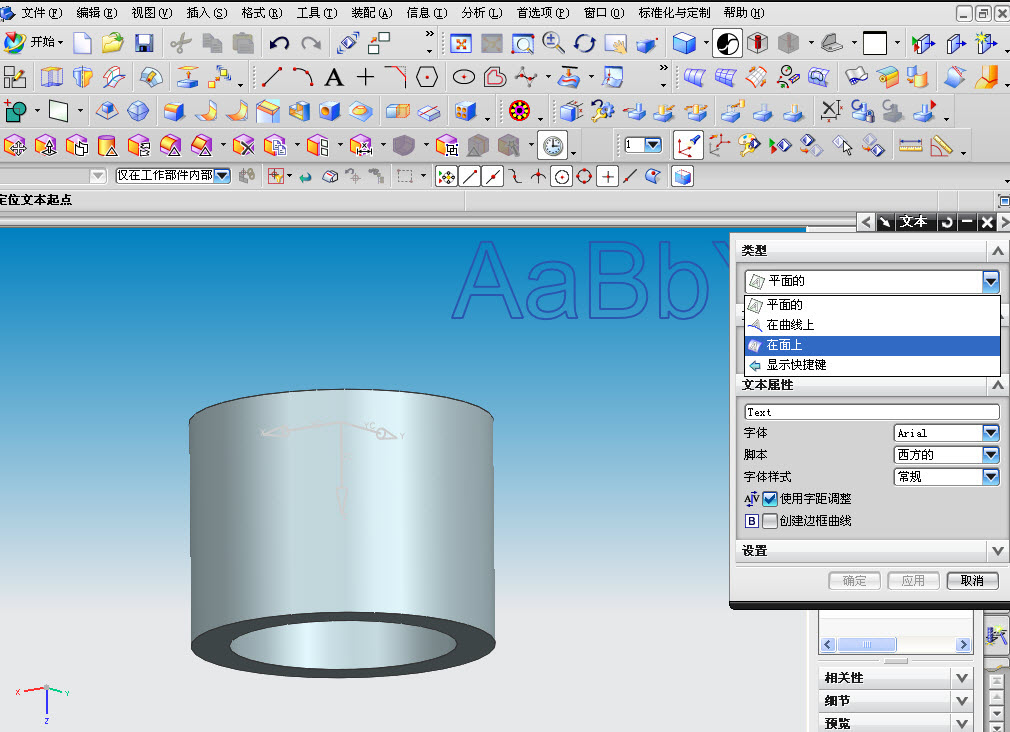The height and width of the screenshot is (732, 1010).
Task: Select the Arc curve tool
Action: pos(303,77)
